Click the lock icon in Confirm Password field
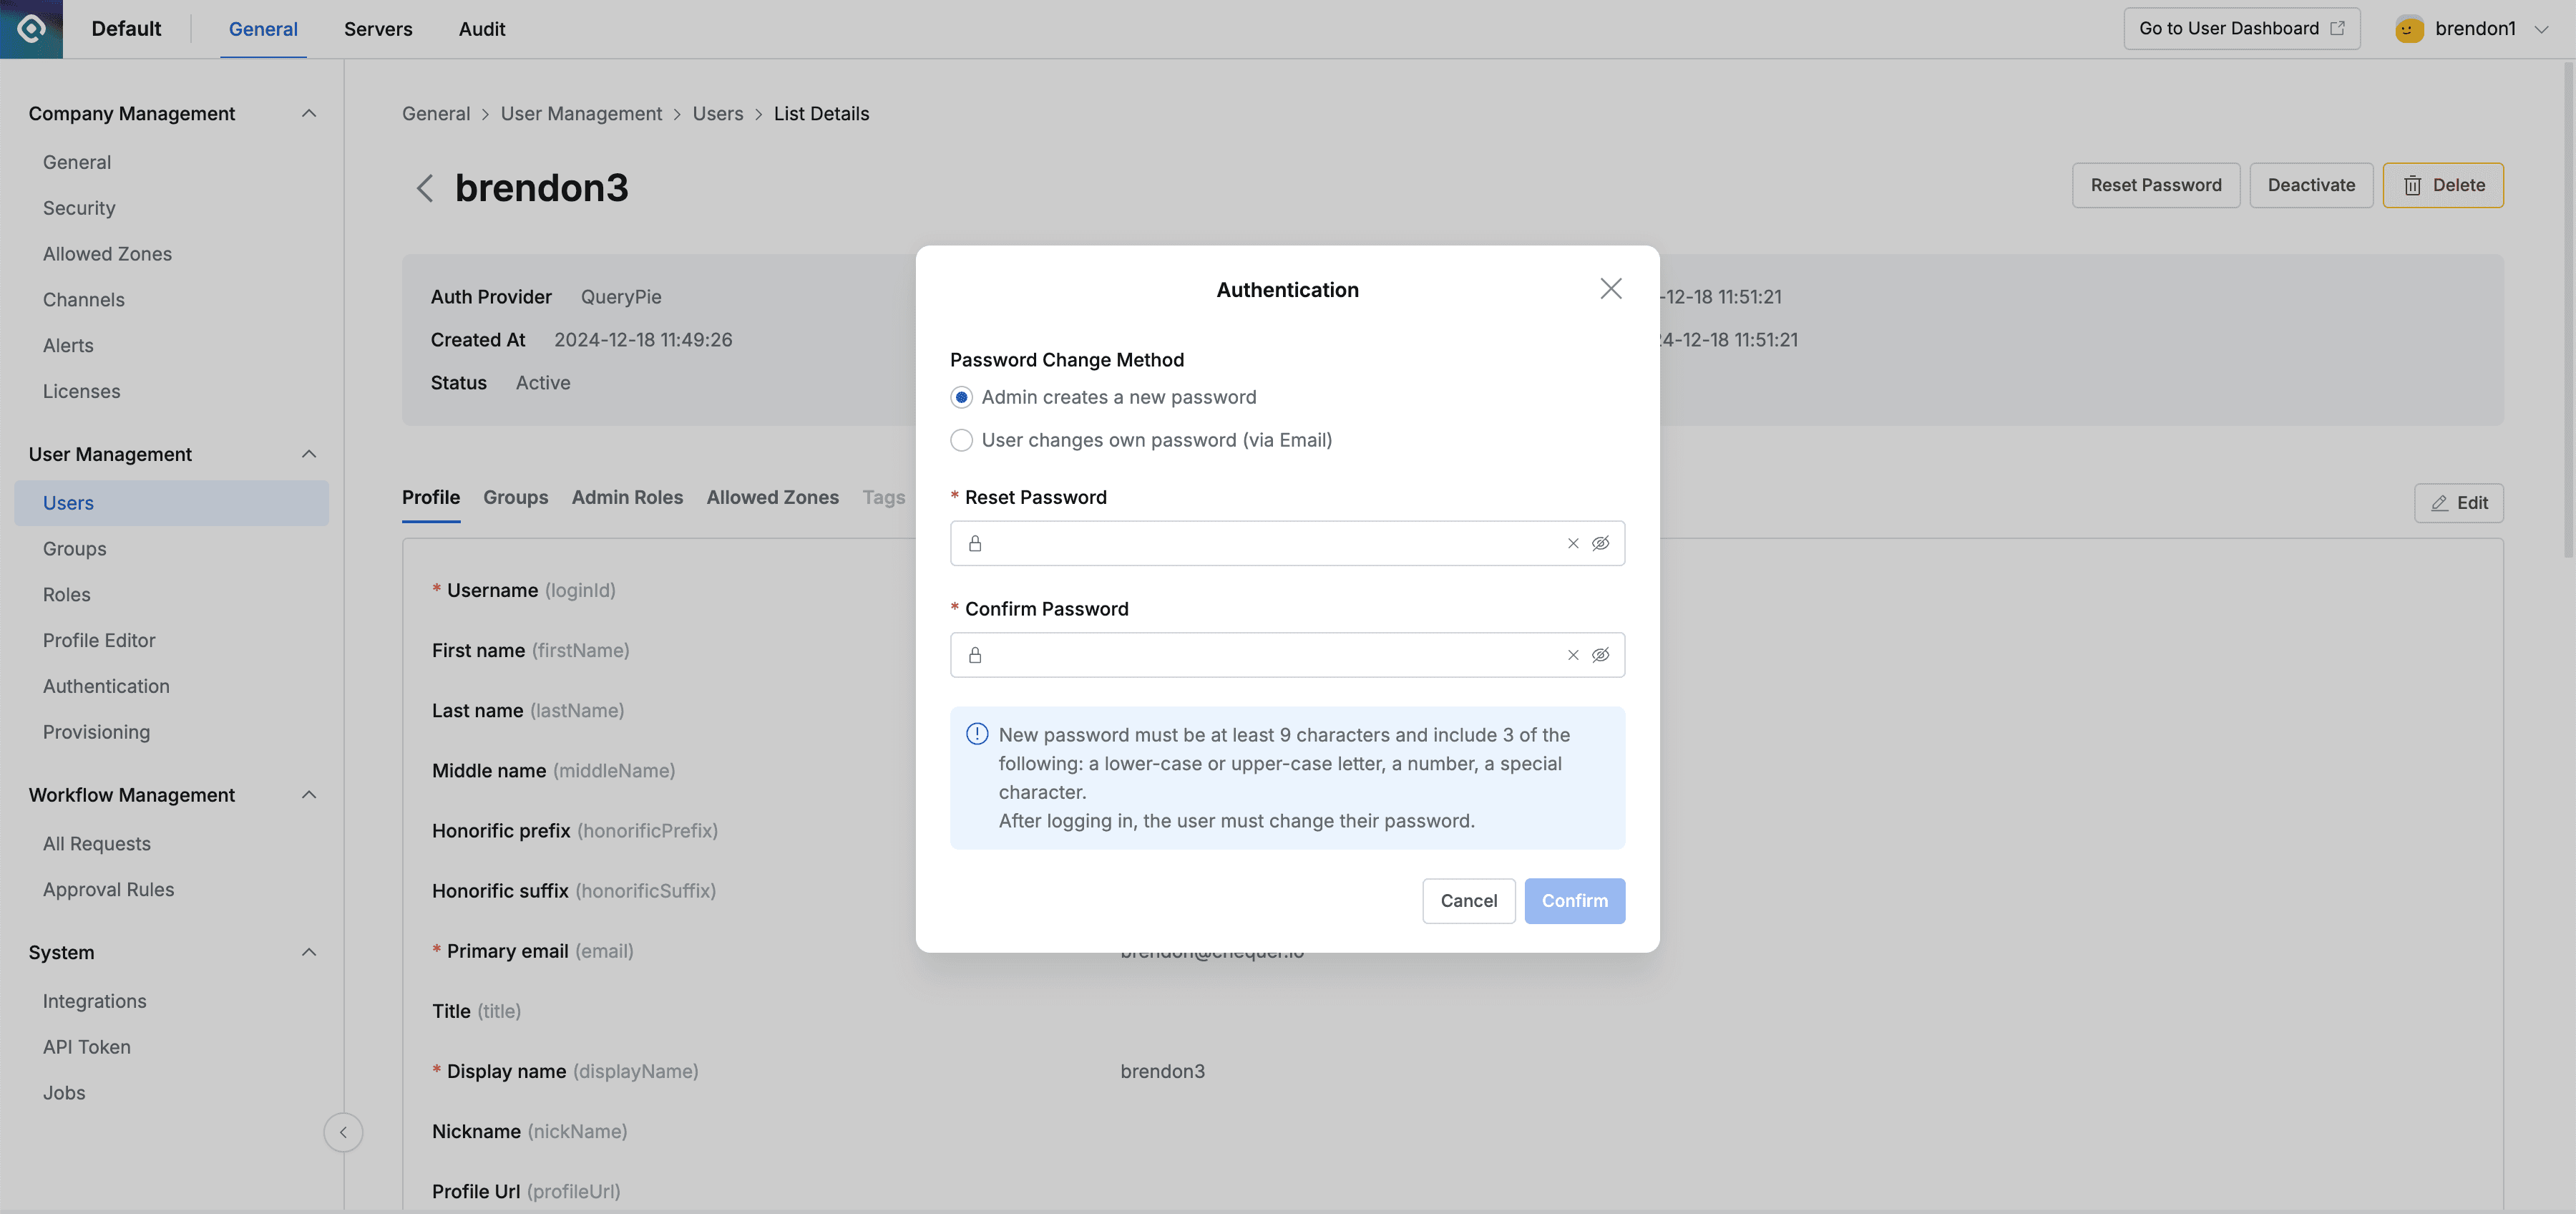Image resolution: width=2576 pixels, height=1214 pixels. pos(975,655)
